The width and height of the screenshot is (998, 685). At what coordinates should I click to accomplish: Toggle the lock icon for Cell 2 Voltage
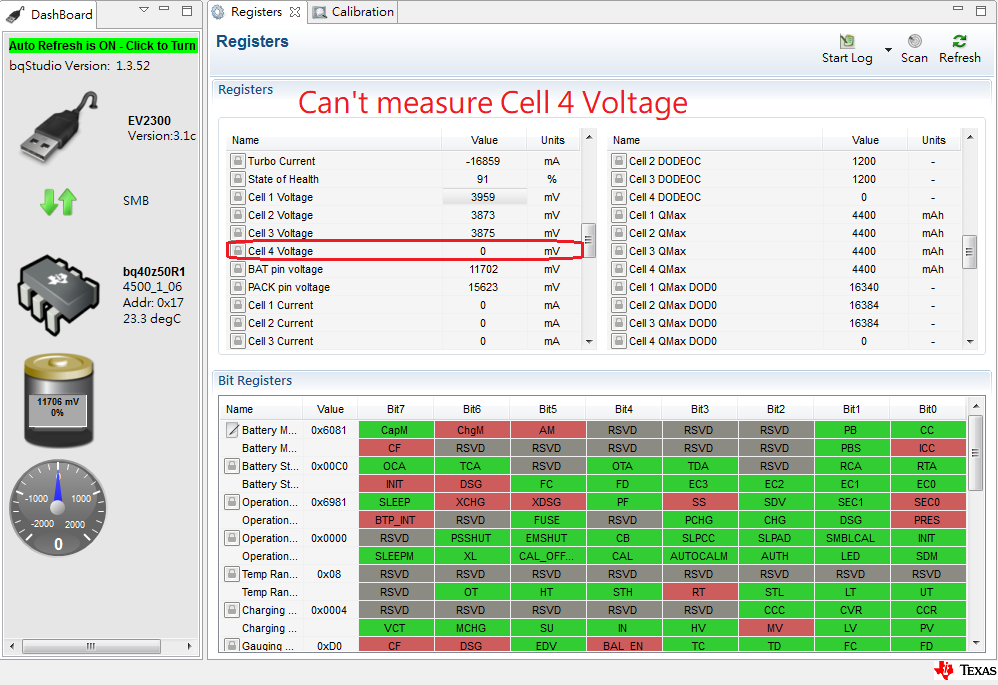pos(237,215)
